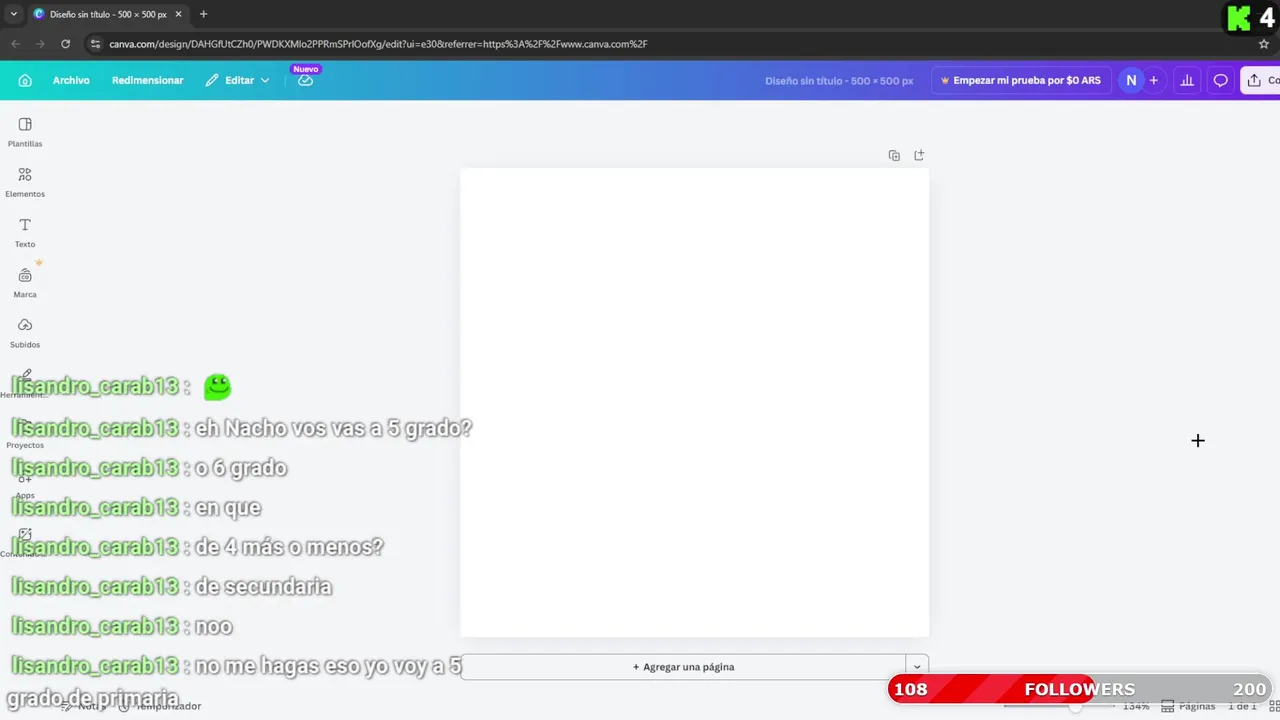
Task: Click the canva.com address bar
Action: click(378, 44)
